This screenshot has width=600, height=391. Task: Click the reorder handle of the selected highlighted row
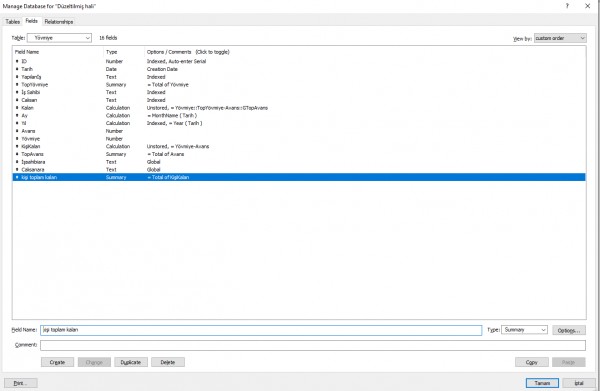pyautogui.click(x=17, y=177)
